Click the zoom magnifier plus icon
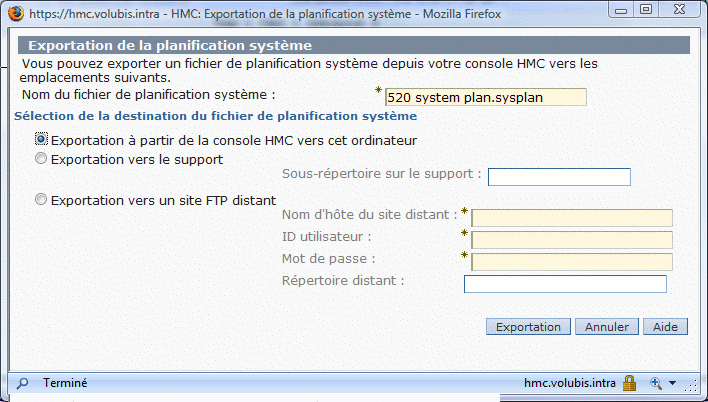The image size is (708, 402). click(656, 383)
